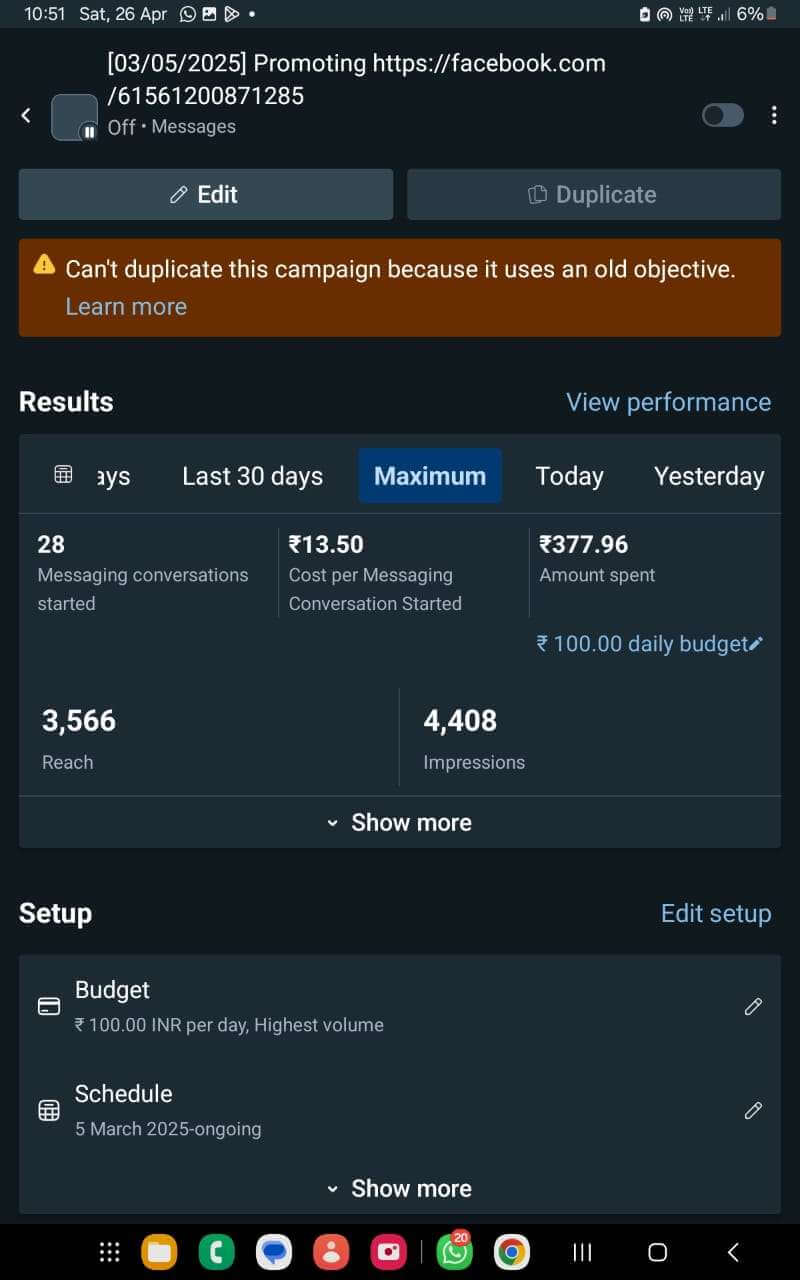Switch to the Today date range tab
Image resolution: width=800 pixels, height=1280 pixels.
[x=569, y=476]
